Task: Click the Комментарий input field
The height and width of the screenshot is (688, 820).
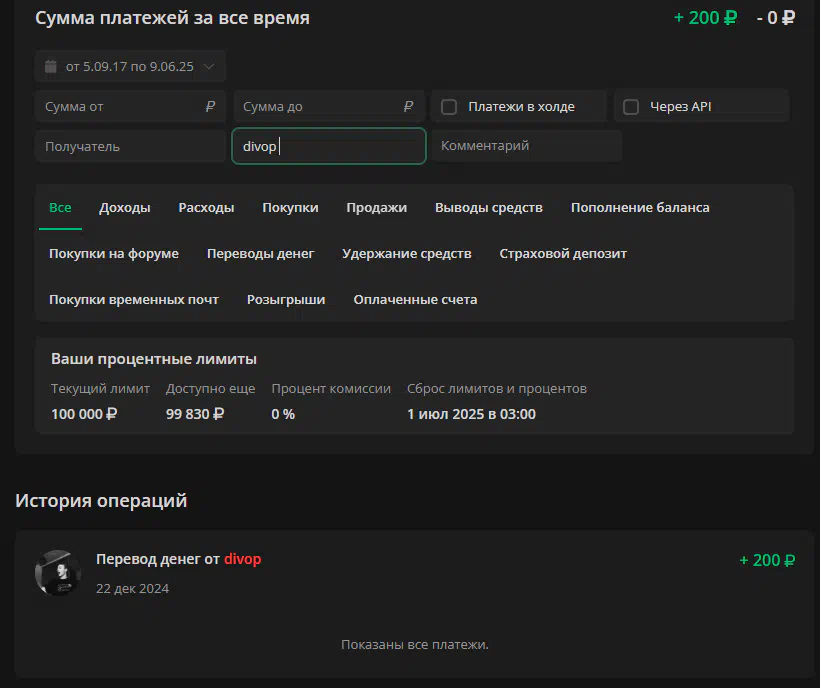Action: click(527, 145)
